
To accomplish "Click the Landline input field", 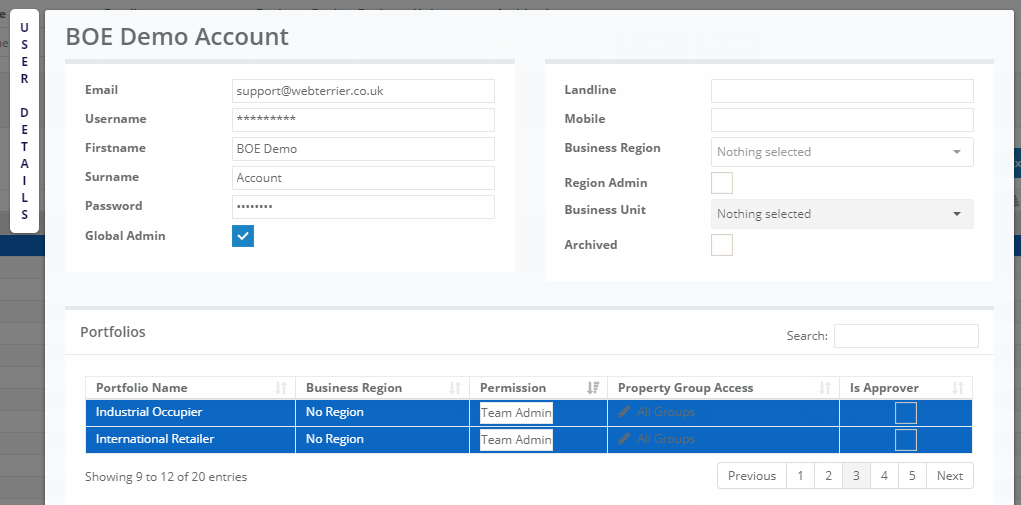I will coord(842,91).
